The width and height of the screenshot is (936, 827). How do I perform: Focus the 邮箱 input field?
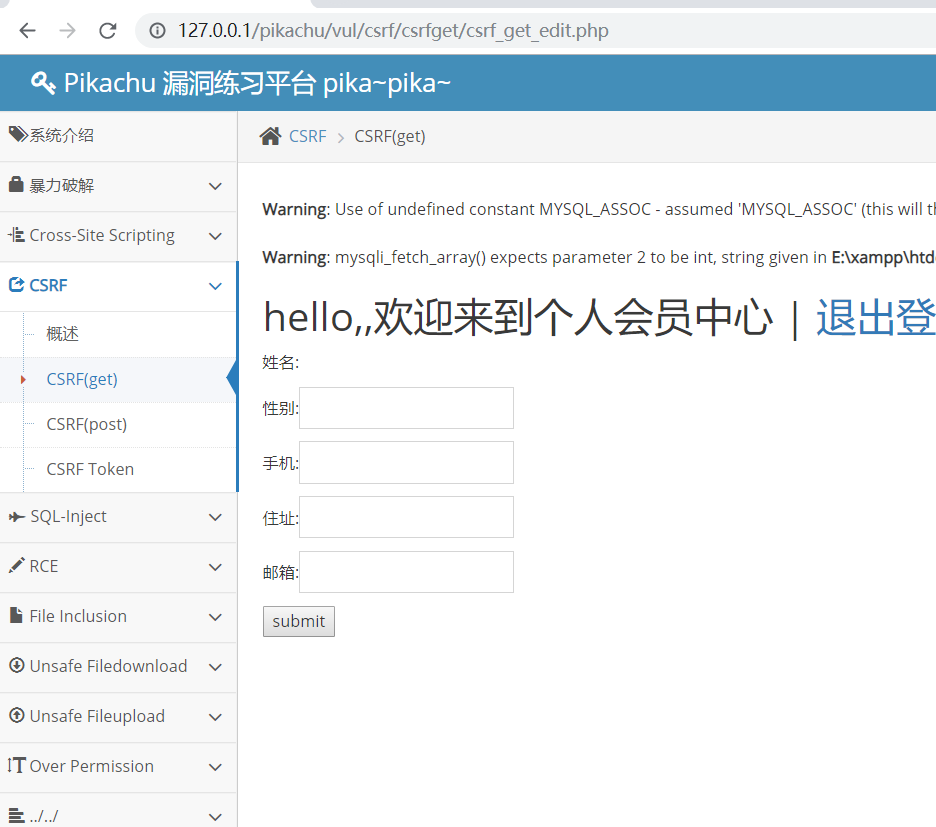tap(406, 572)
